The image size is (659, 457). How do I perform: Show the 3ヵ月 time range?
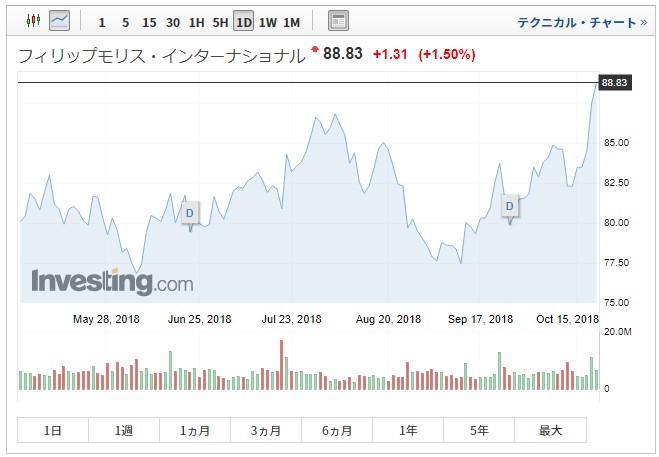click(x=266, y=430)
